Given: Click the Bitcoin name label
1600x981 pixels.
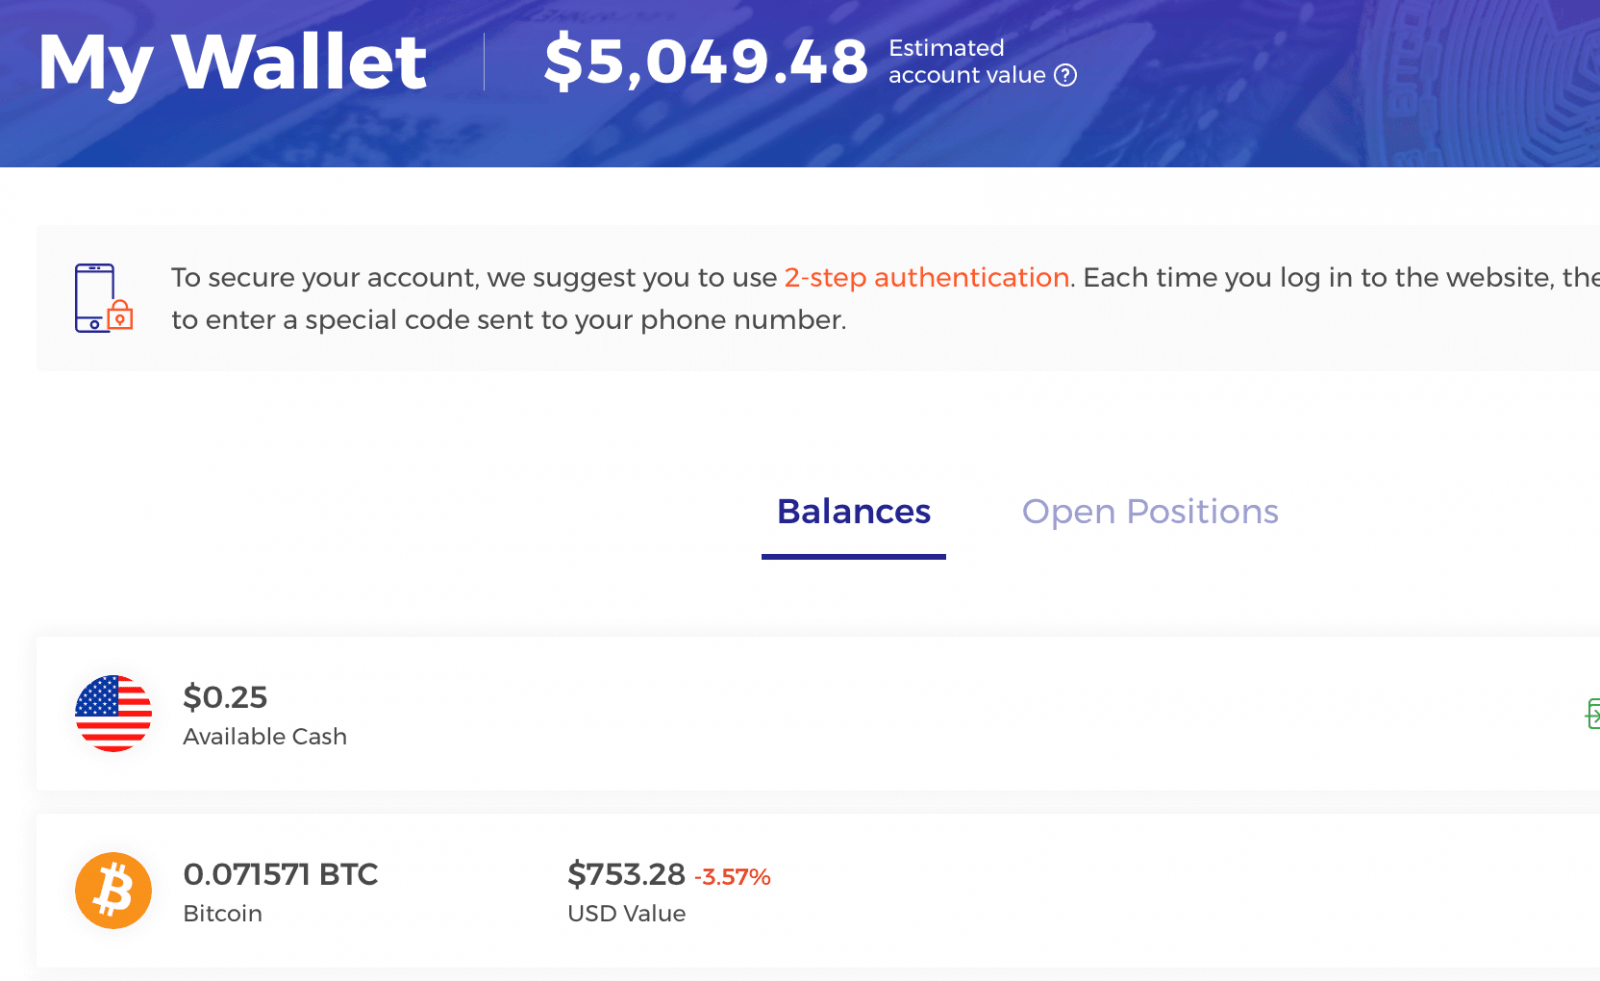Looking at the screenshot, I should (x=223, y=913).
